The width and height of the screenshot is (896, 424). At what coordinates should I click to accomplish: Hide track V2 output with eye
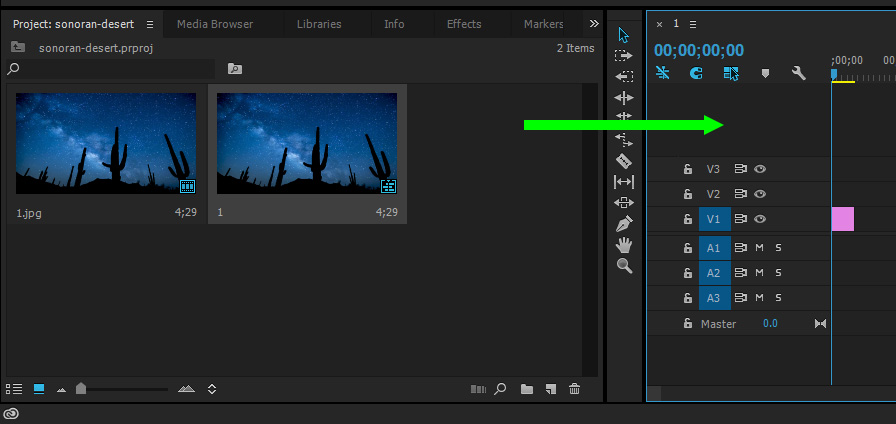click(759, 194)
